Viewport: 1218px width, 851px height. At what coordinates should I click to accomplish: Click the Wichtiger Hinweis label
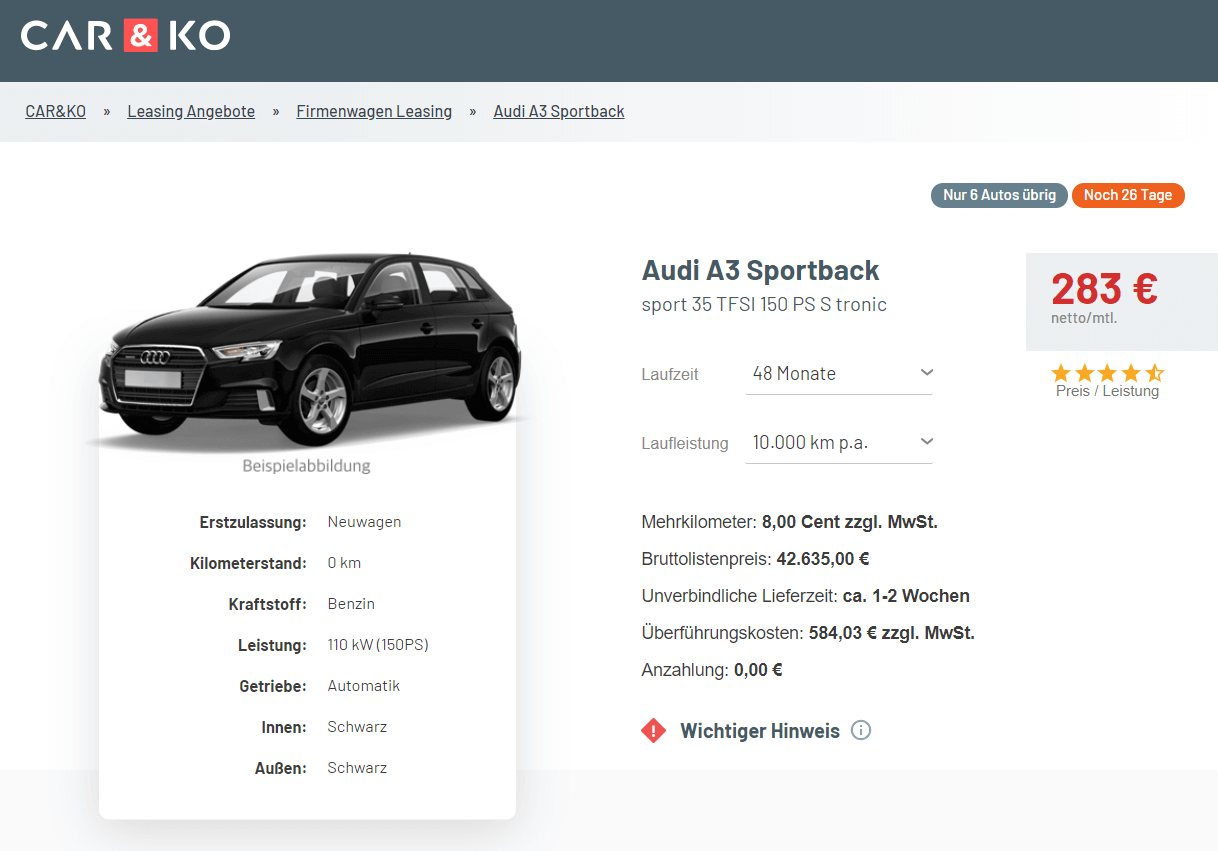pyautogui.click(x=760, y=731)
